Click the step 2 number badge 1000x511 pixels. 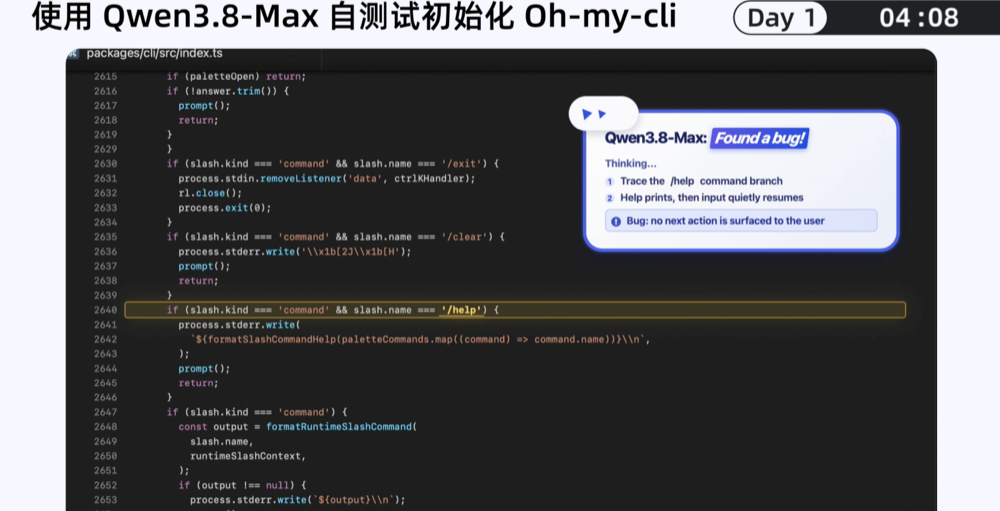click(610, 198)
